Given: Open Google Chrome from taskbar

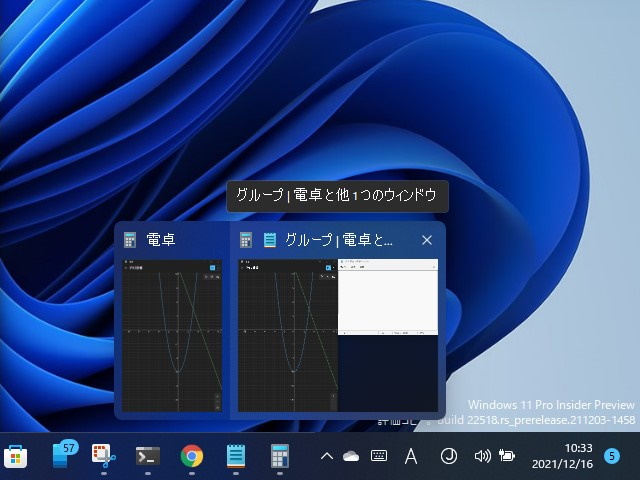Looking at the screenshot, I should tap(192, 456).
